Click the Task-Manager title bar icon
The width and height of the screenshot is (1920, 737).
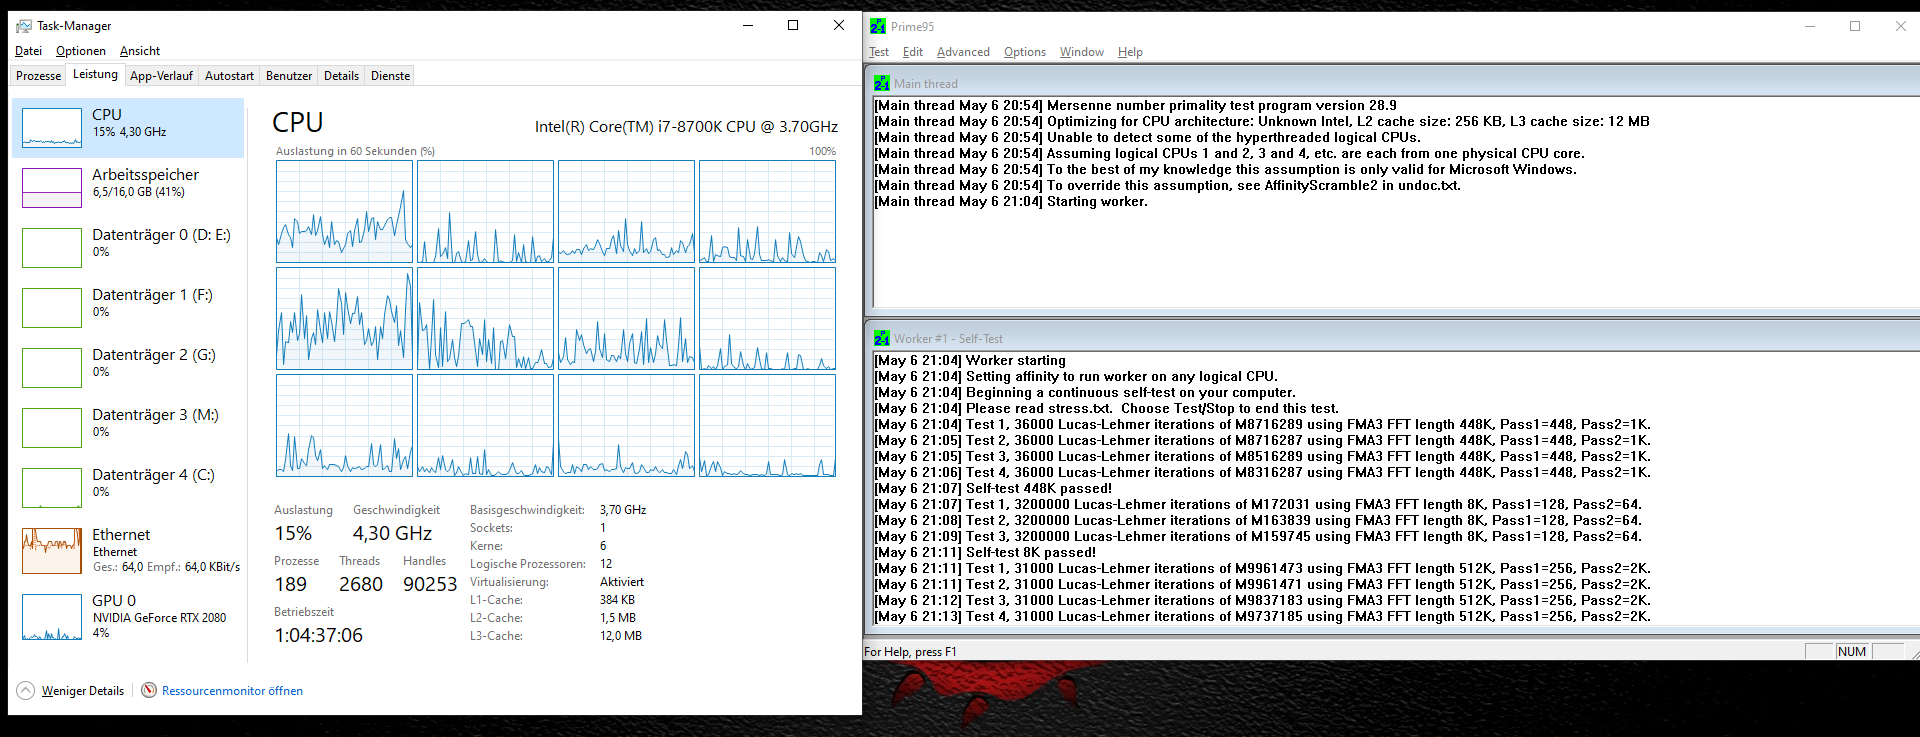(24, 26)
